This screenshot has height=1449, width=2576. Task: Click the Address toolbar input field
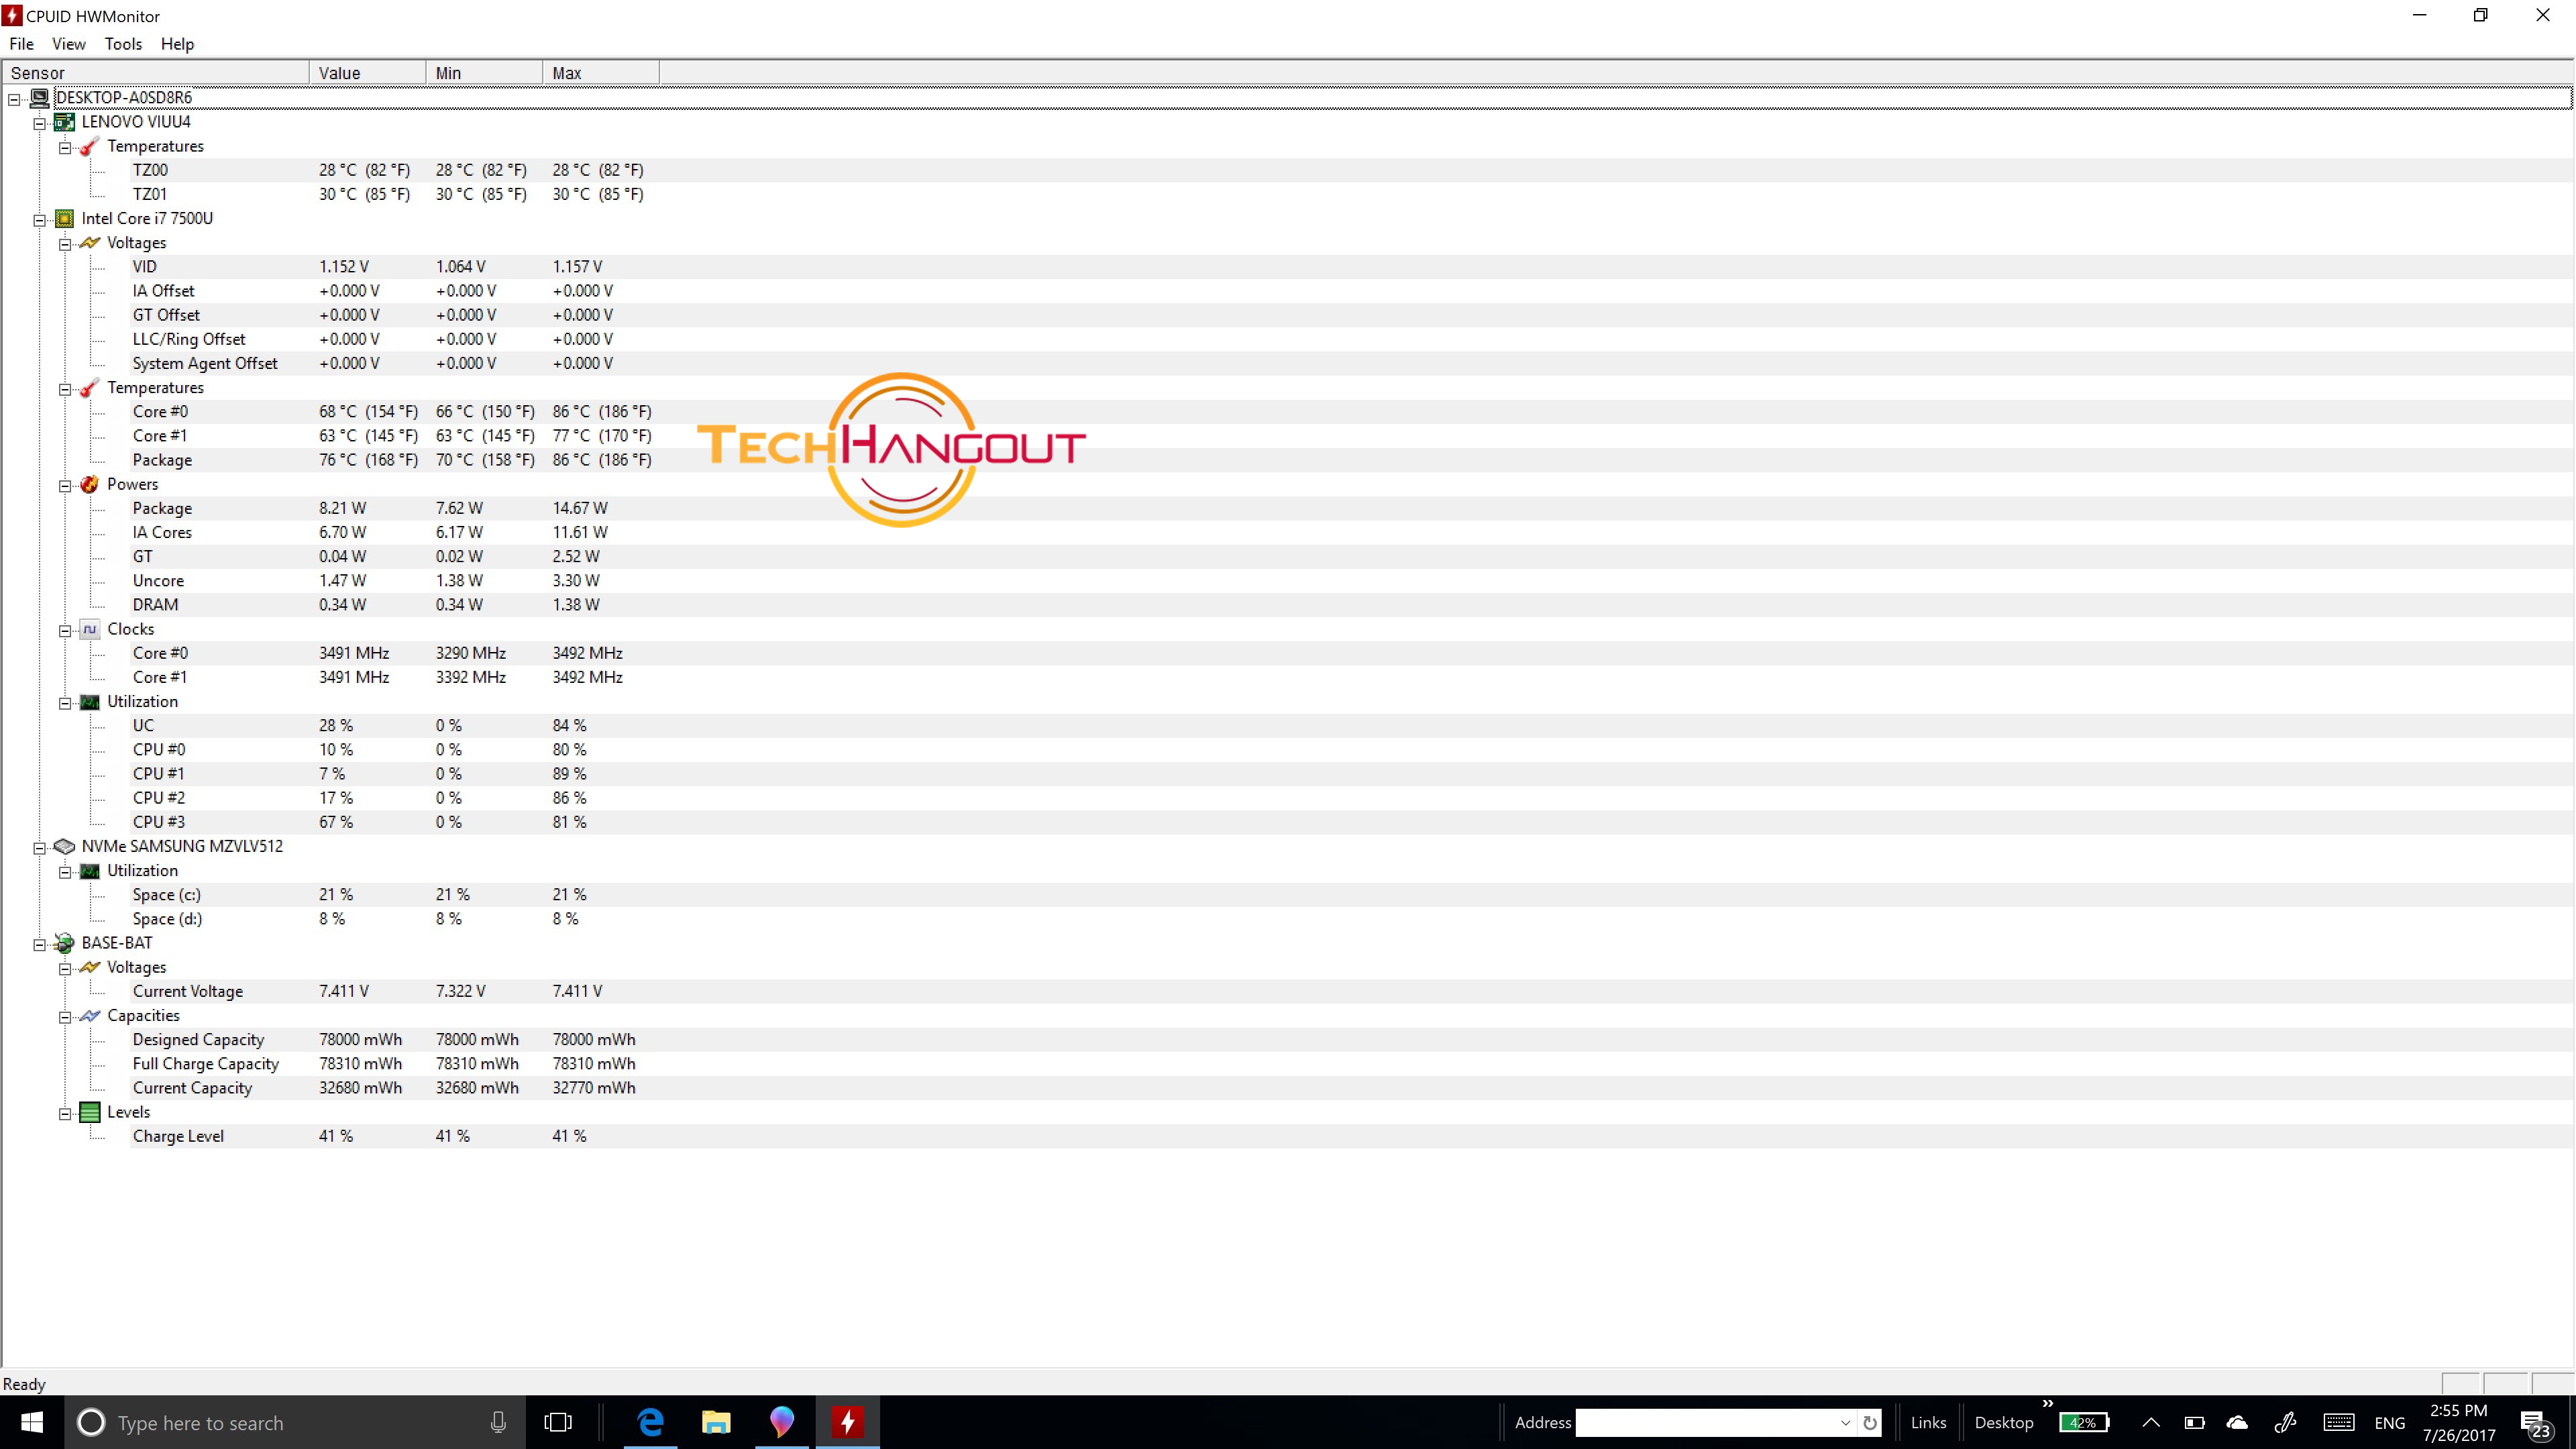point(1707,1422)
